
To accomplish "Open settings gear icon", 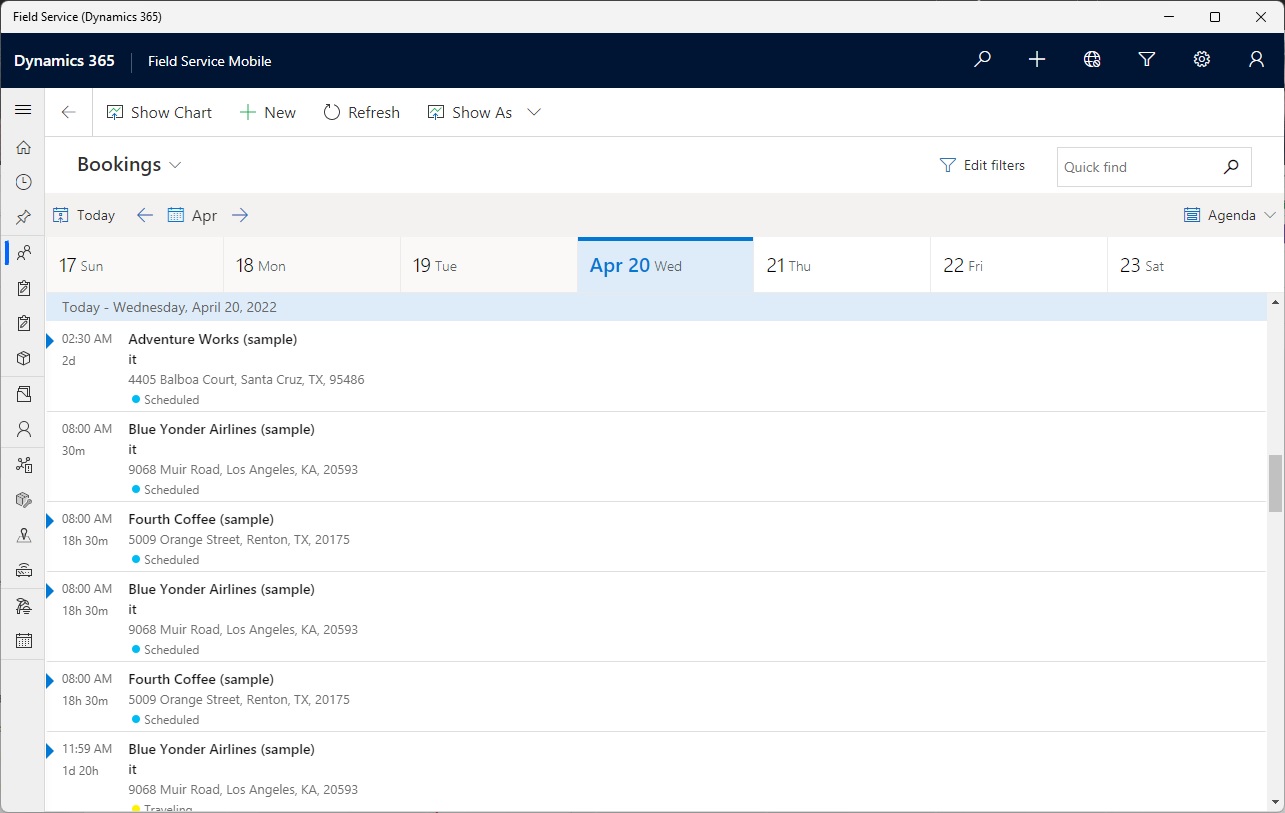I will pos(1202,60).
